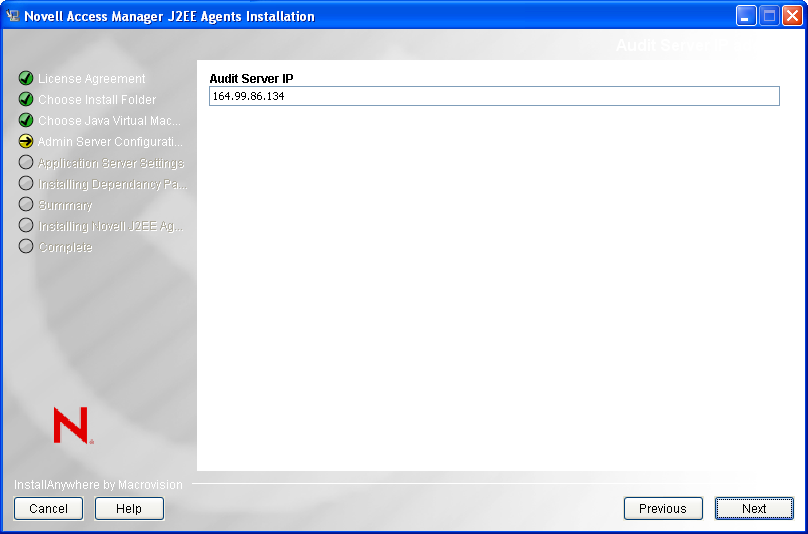Select the License Agreement step label

point(92,79)
